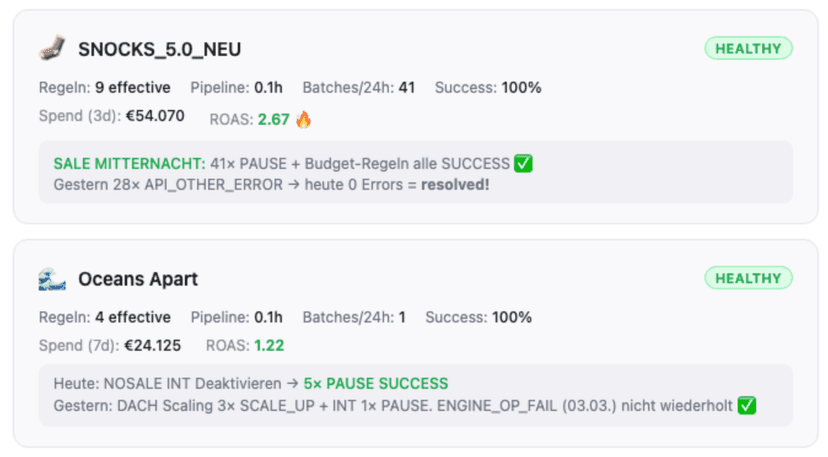Click the fire emoji next to ROAS 2.67
Viewport: 828px width, 457px height.
coord(304,120)
